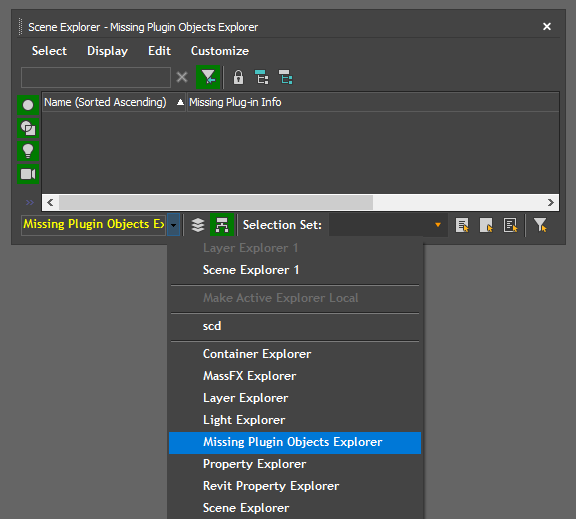576x519 pixels.
Task: Click the first selection set list icon
Action: (462, 225)
